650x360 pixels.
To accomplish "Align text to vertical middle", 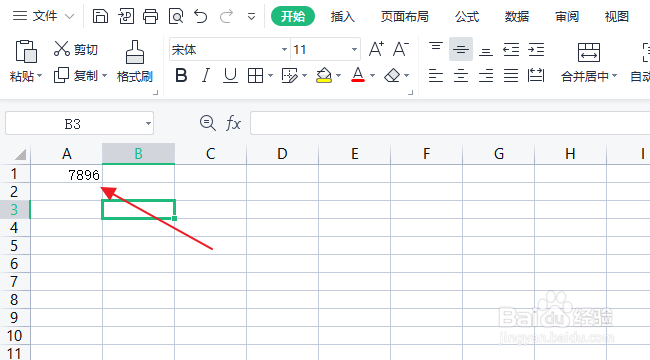I will 461,50.
